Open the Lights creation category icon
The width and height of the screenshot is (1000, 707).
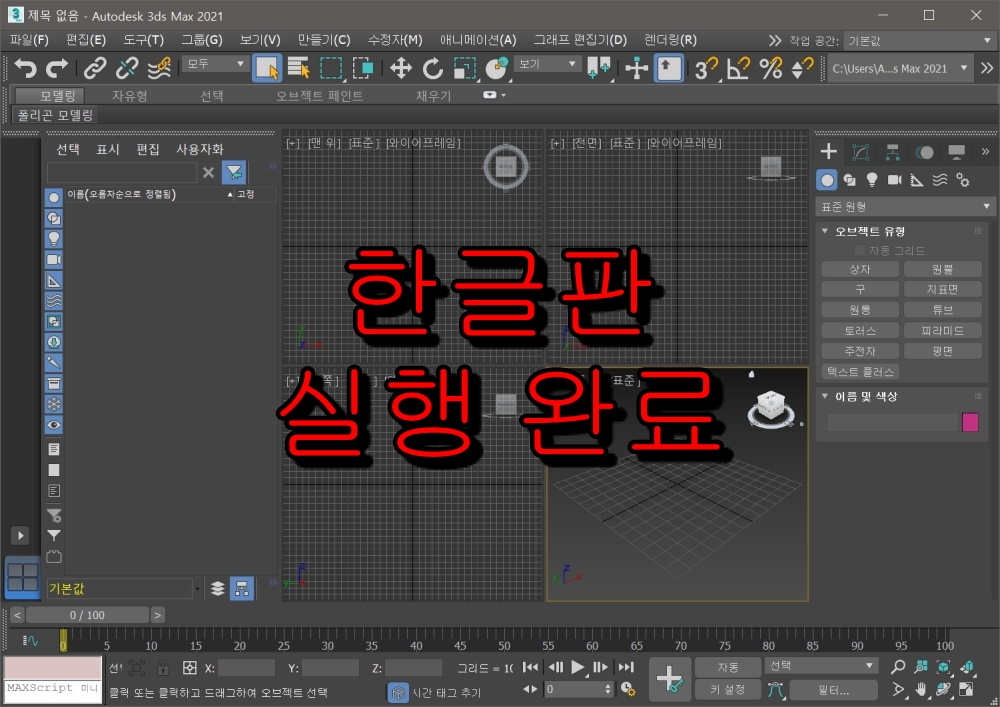[x=872, y=180]
